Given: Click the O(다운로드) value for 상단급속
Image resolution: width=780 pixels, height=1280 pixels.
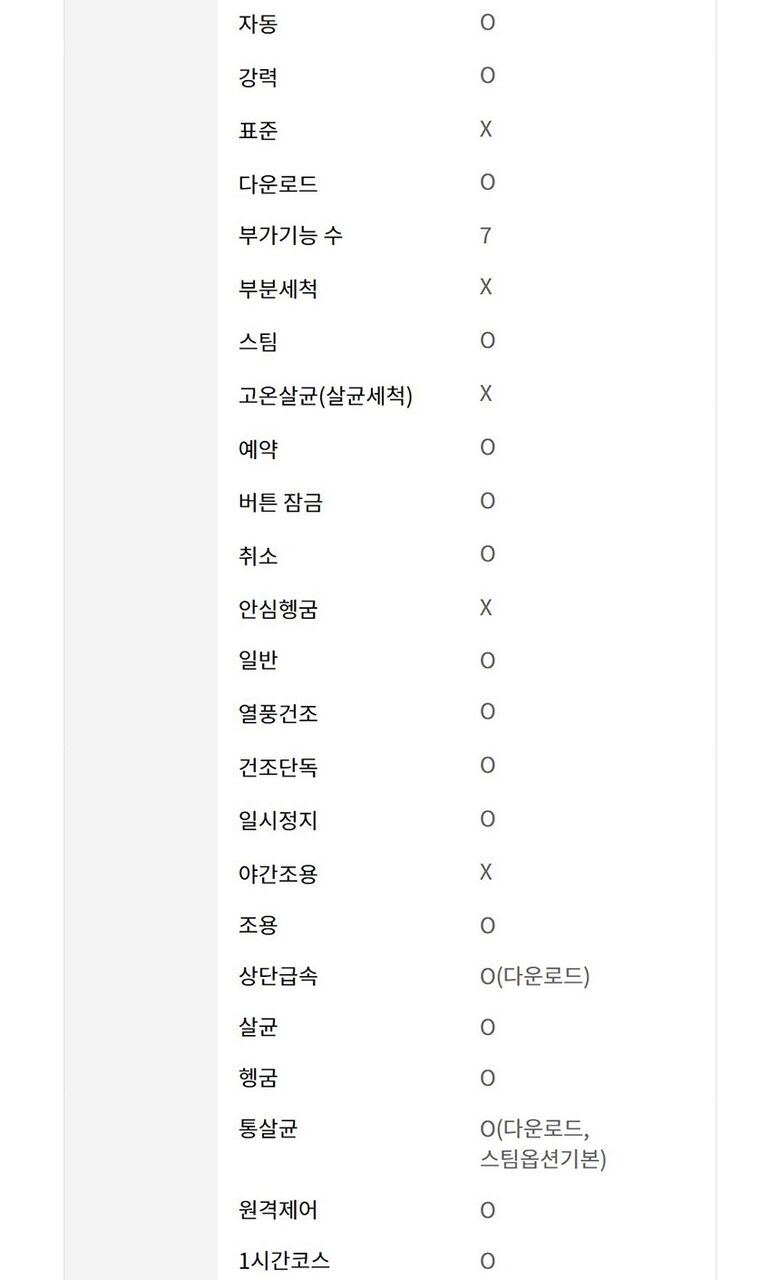Looking at the screenshot, I should 535,977.
